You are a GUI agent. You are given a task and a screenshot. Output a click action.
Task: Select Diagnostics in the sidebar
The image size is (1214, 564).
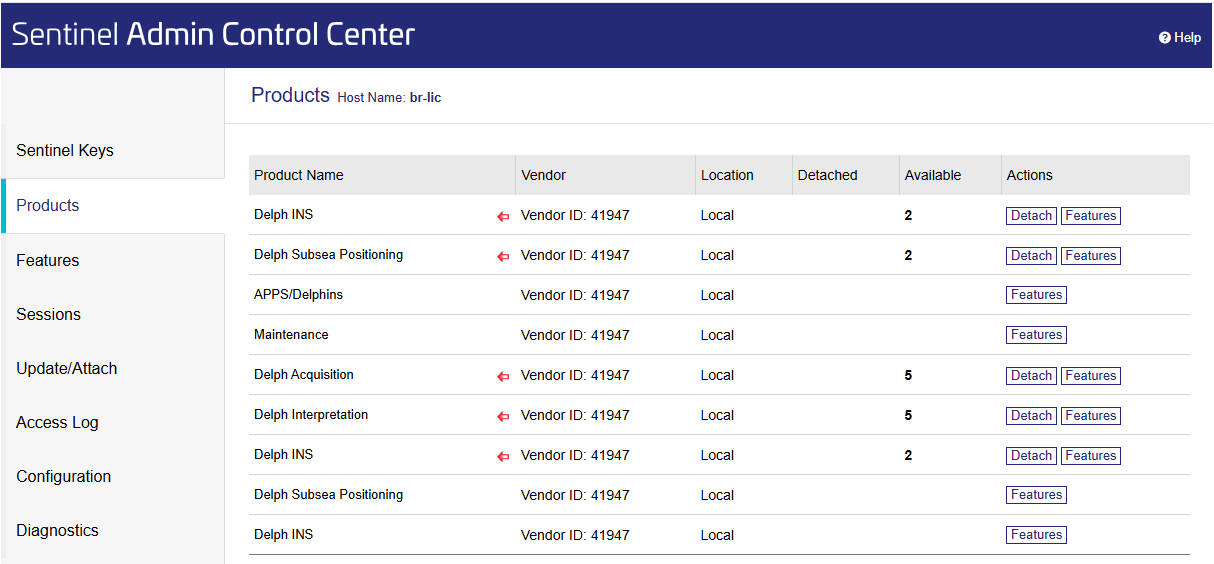coord(57,530)
